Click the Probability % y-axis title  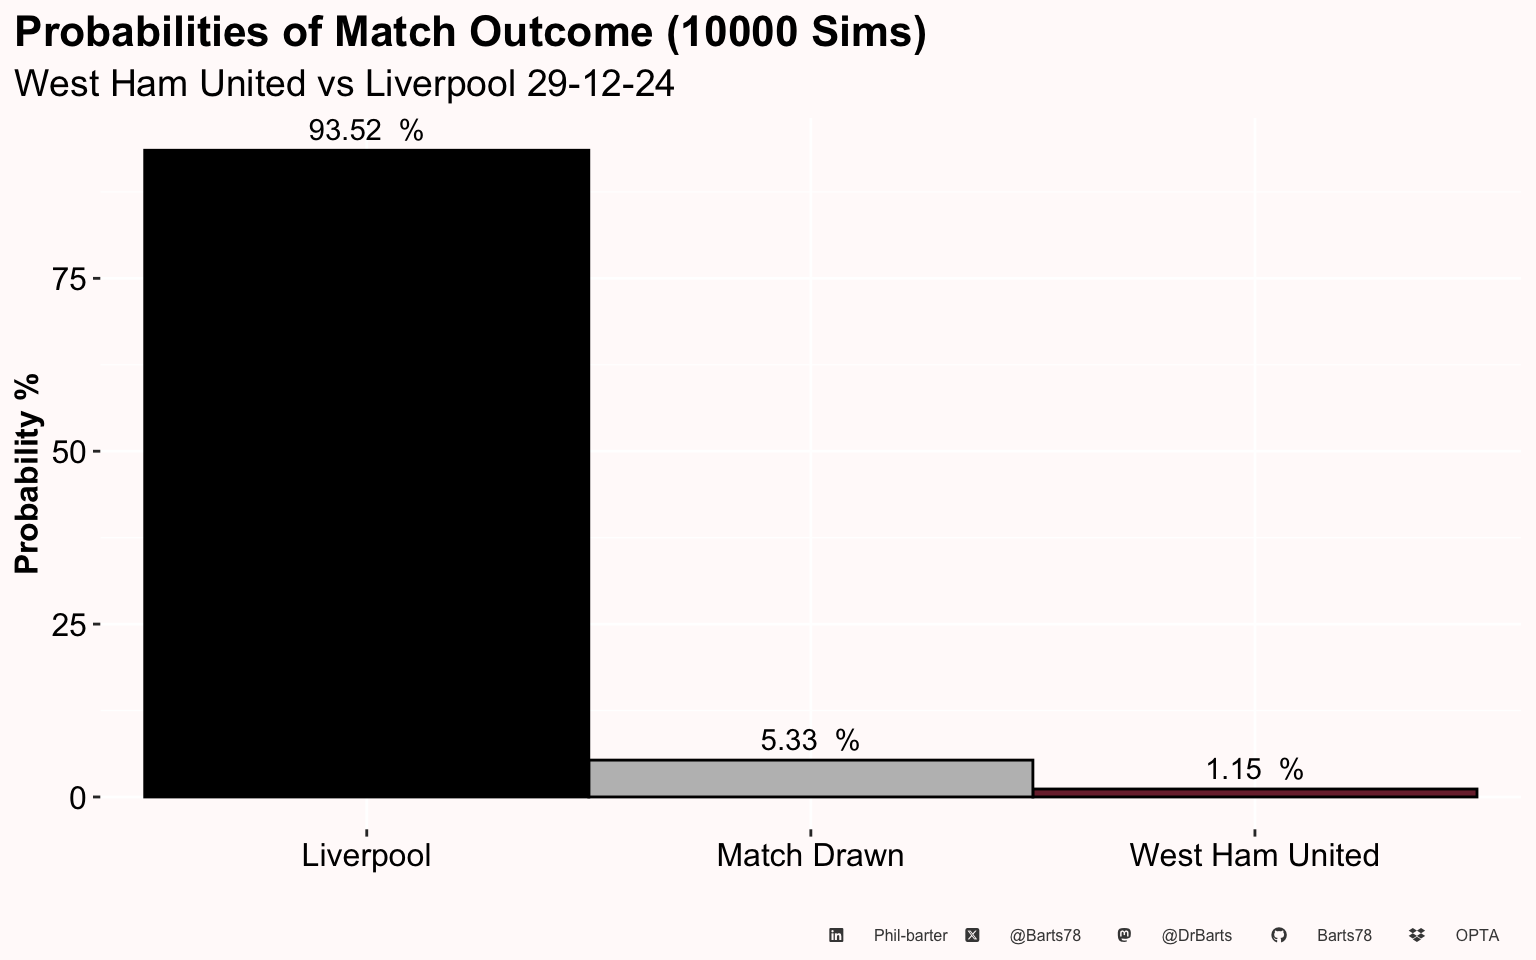[27, 473]
